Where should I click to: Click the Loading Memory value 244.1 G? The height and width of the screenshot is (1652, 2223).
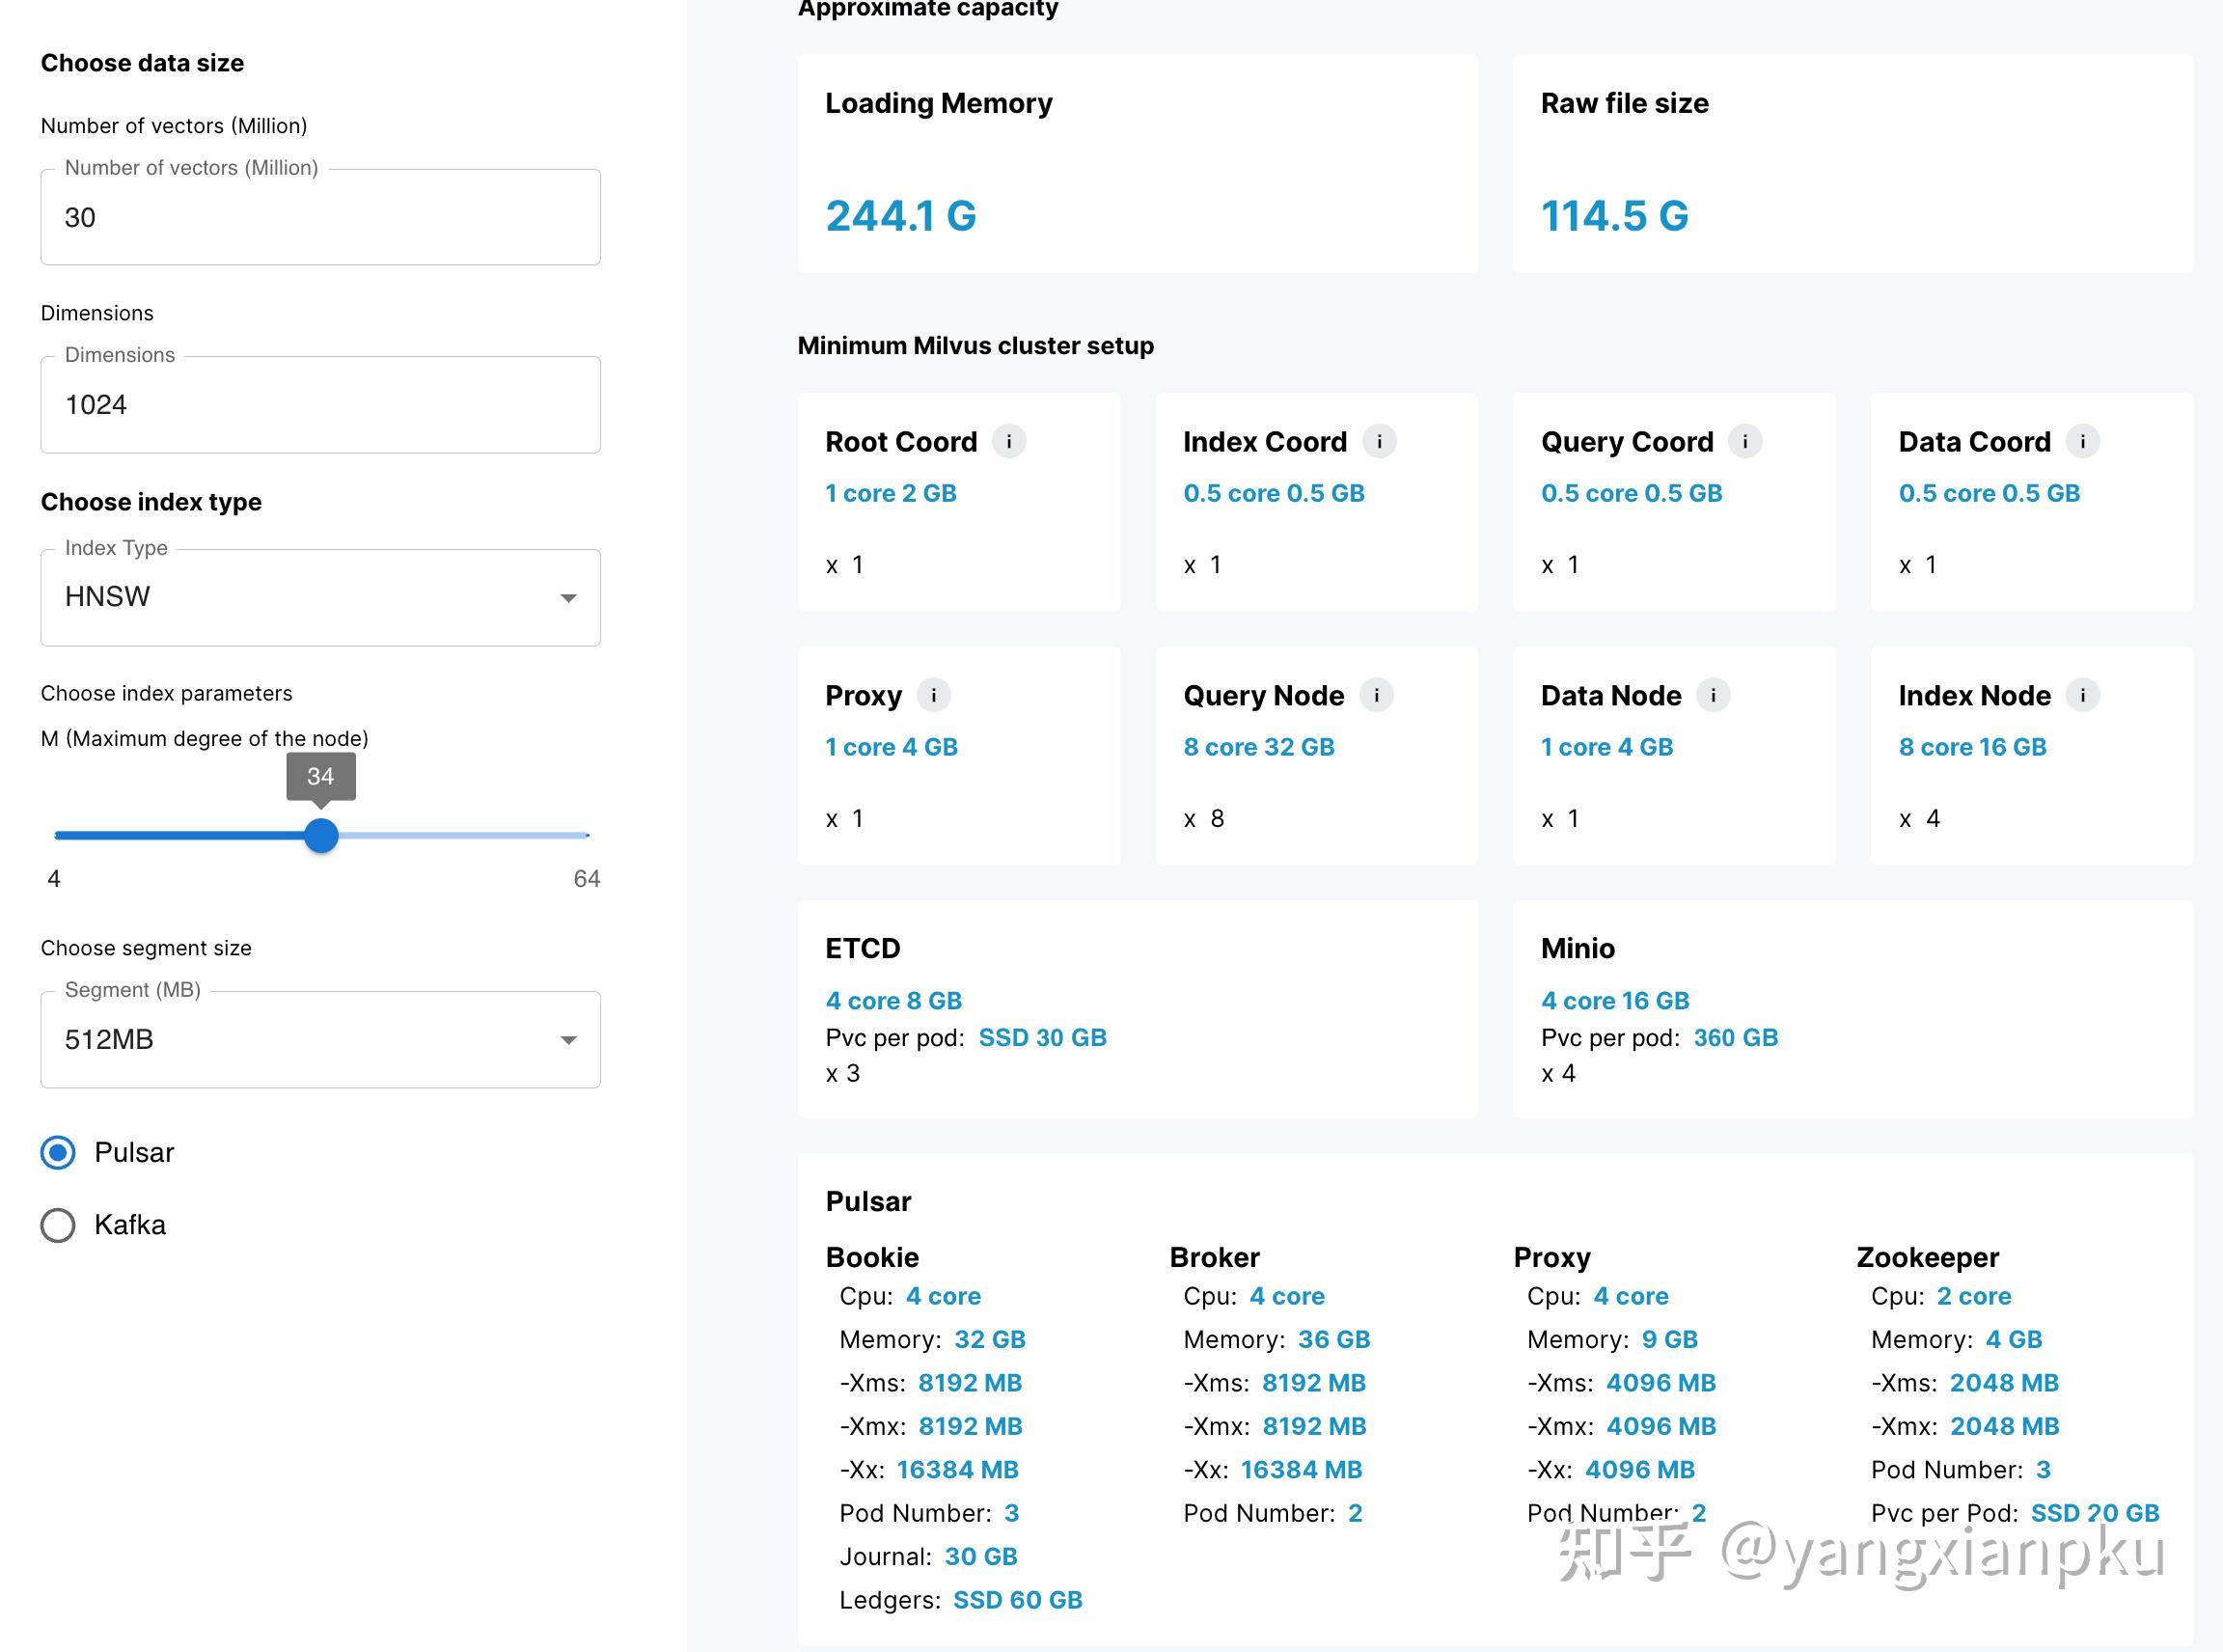tap(901, 216)
